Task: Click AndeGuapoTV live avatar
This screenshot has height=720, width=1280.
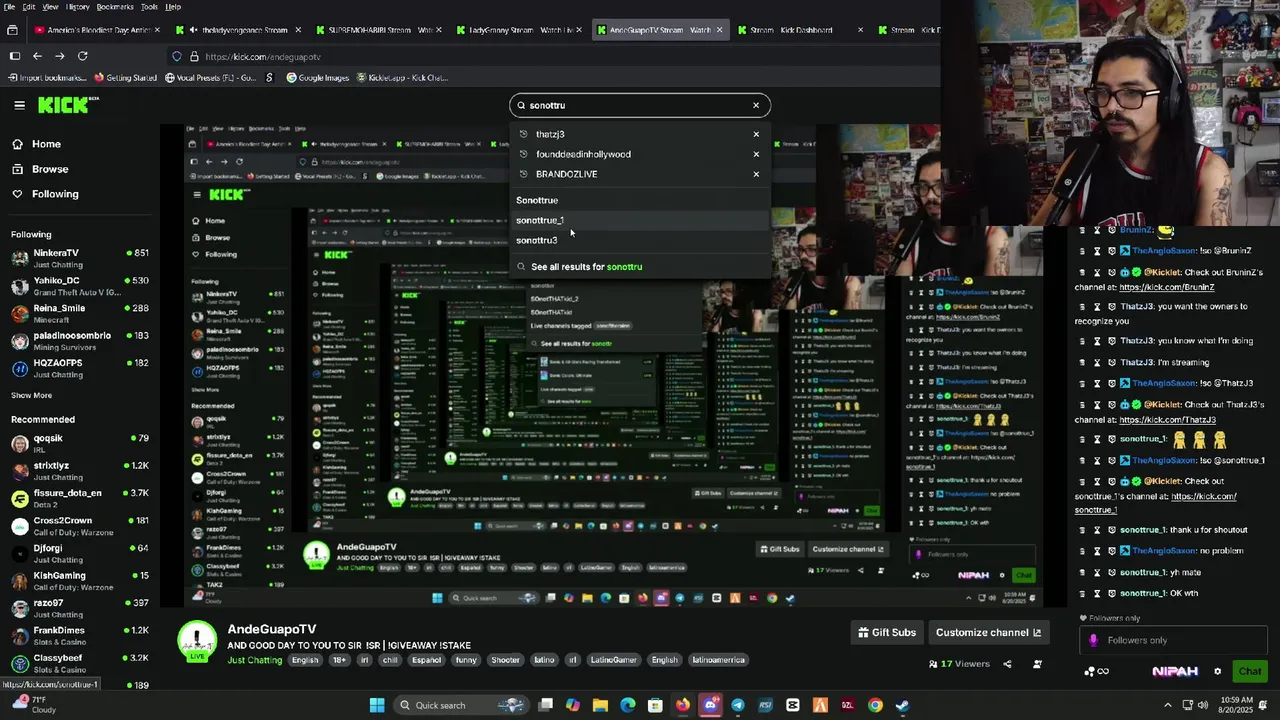Action: click(x=197, y=641)
